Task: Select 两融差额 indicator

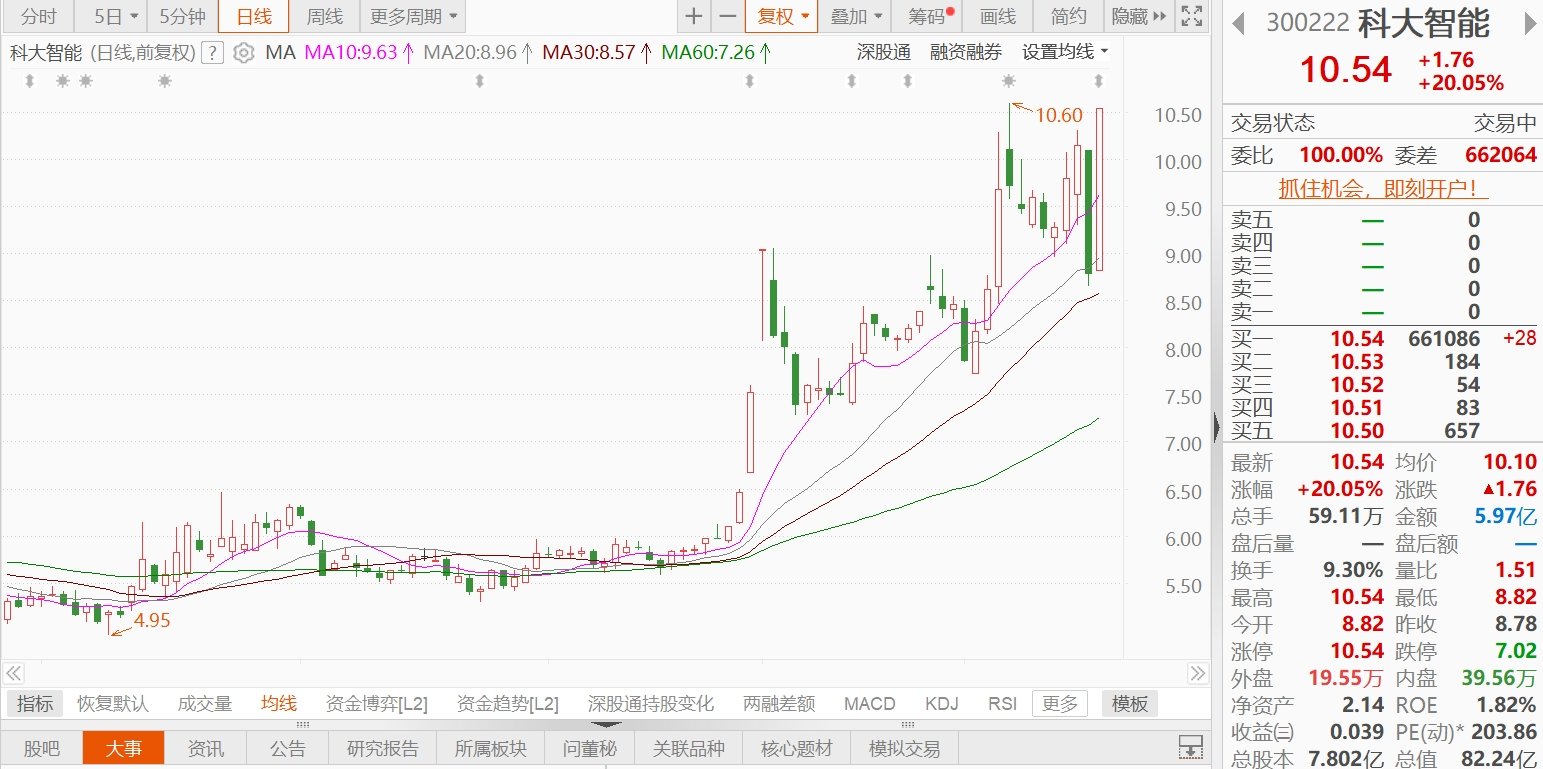Action: [x=779, y=703]
